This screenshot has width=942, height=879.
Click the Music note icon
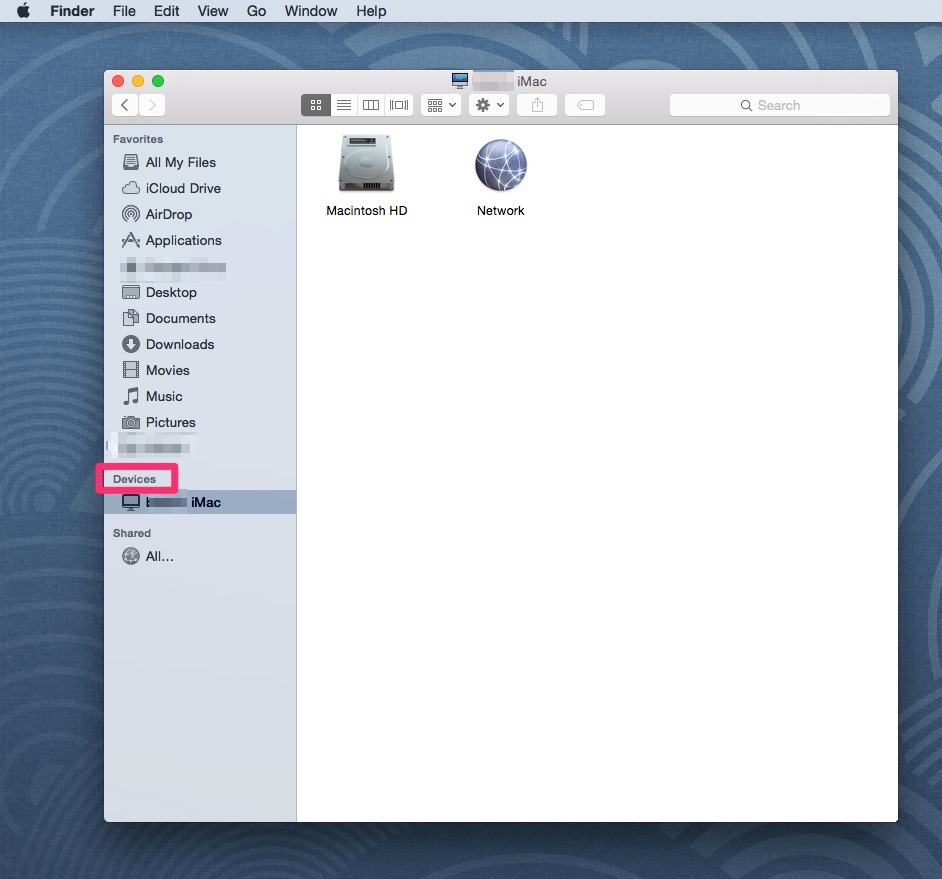coord(130,396)
